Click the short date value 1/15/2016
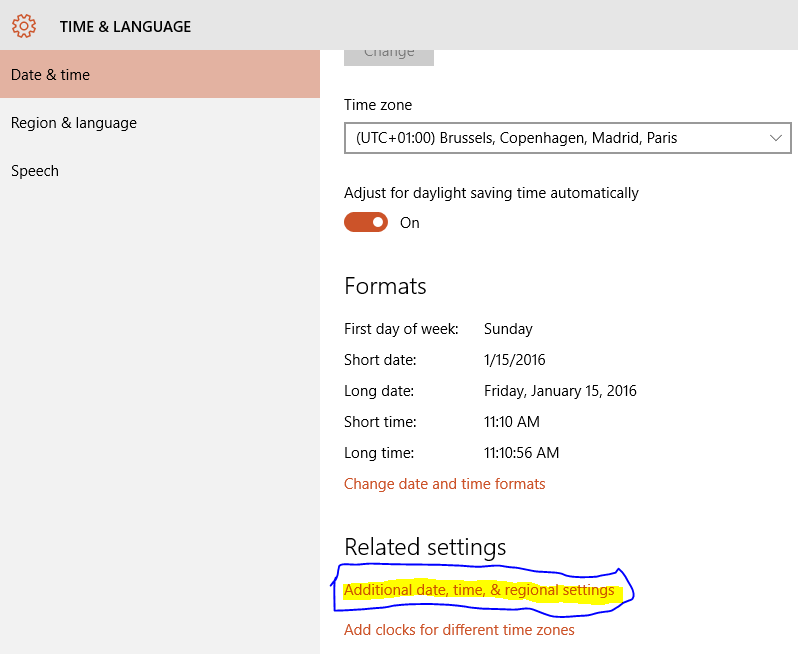The height and width of the screenshot is (654, 798). click(515, 360)
